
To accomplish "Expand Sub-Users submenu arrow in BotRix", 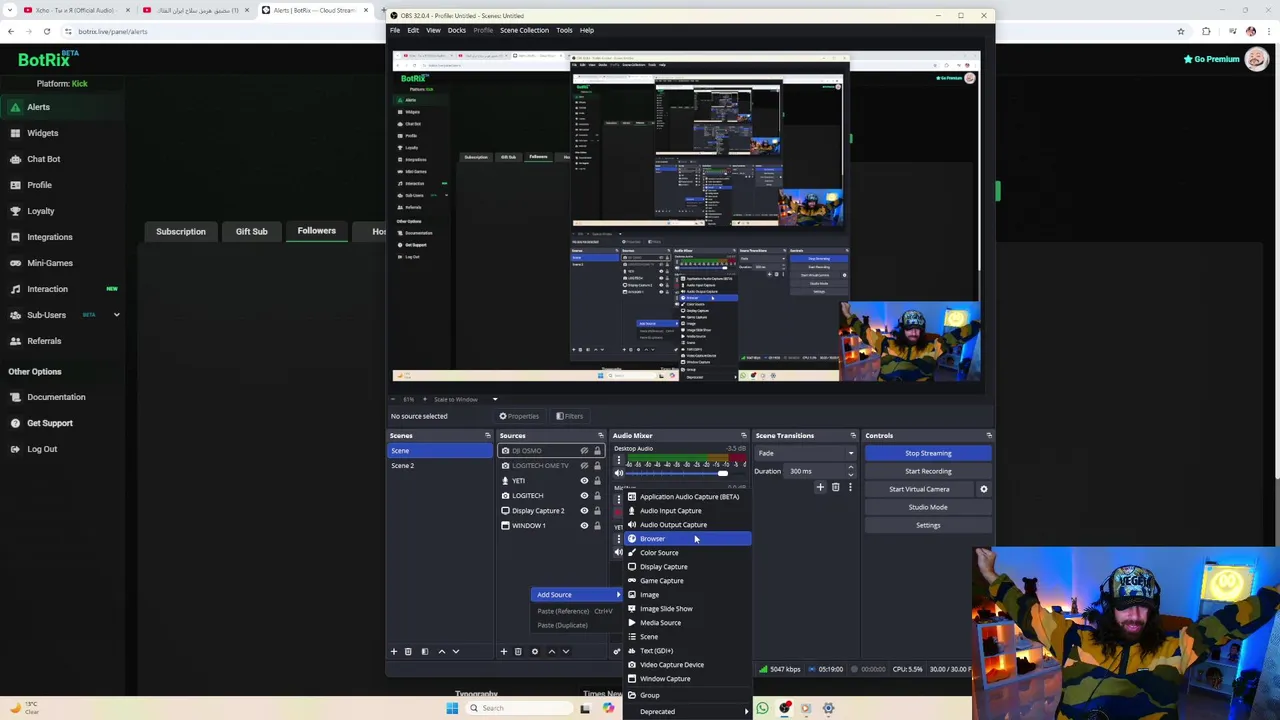I will (116, 315).
